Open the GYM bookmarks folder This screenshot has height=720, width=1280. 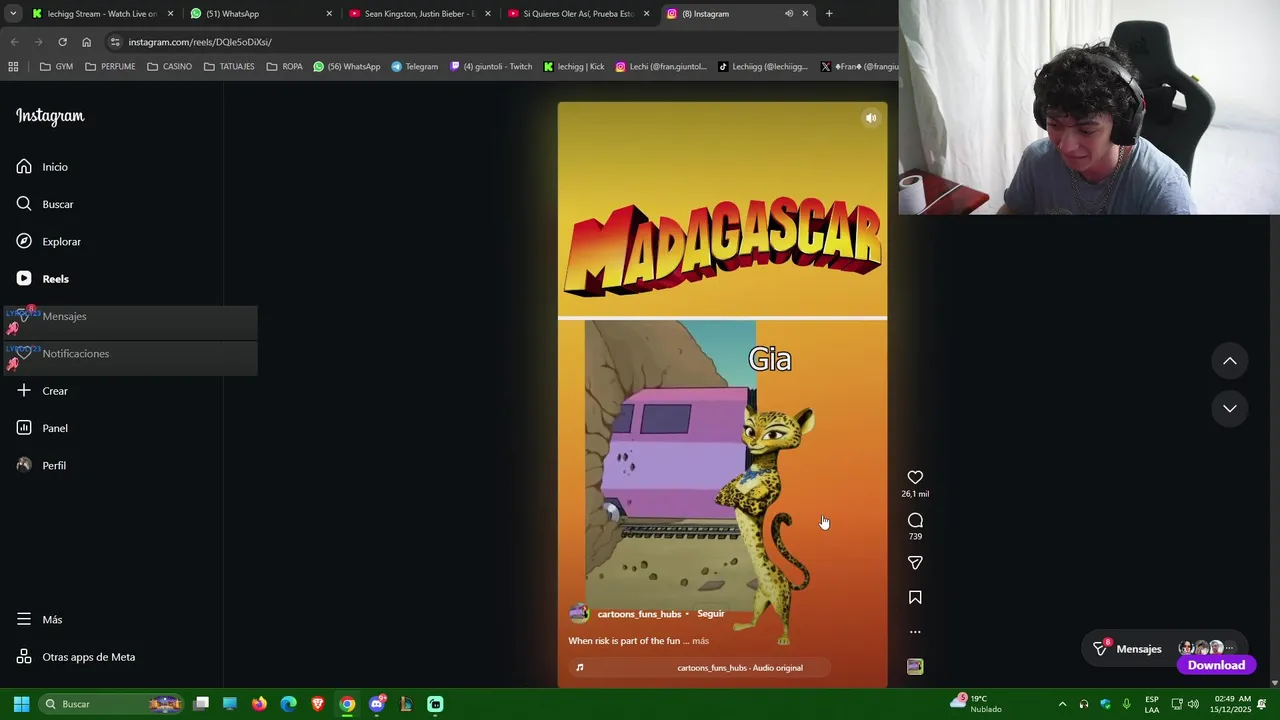[56, 67]
